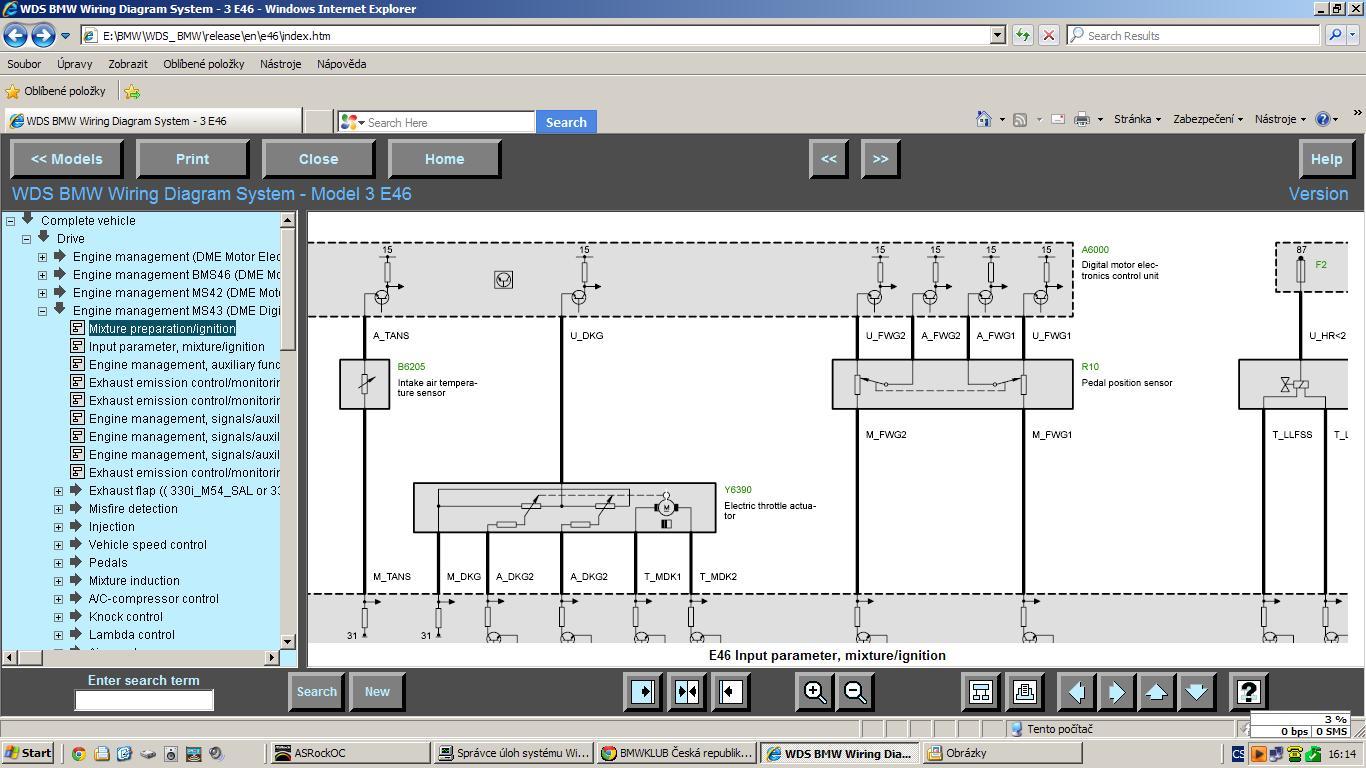
Task: Collapse the Drive tree node
Action: 26,239
